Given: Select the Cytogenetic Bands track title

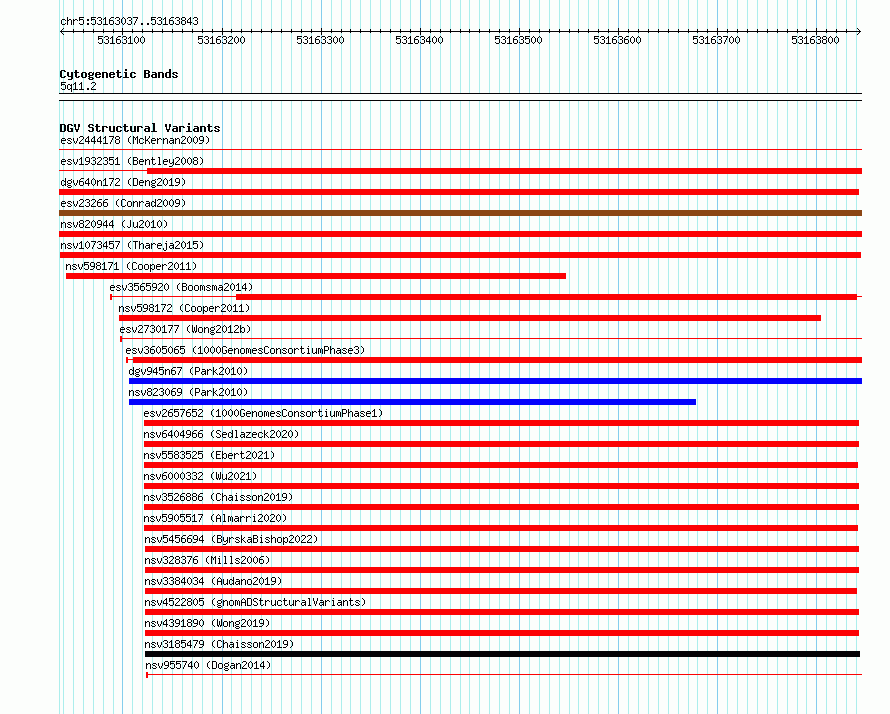Looking at the screenshot, I should pos(119,74).
